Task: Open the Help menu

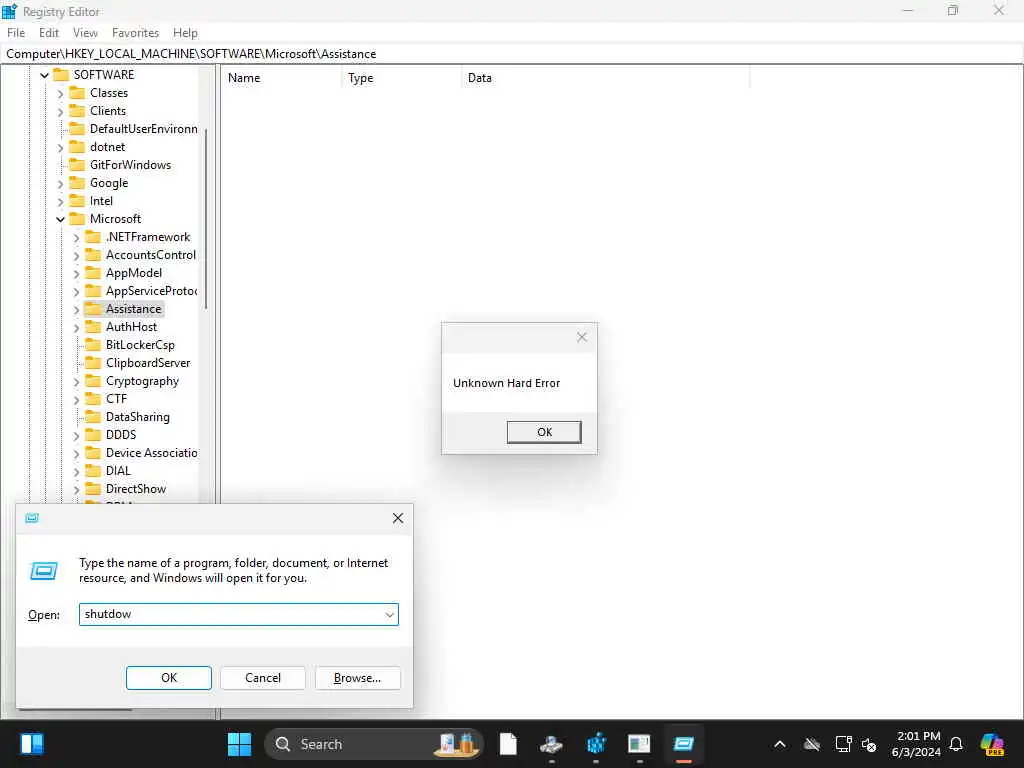Action: pyautogui.click(x=185, y=33)
